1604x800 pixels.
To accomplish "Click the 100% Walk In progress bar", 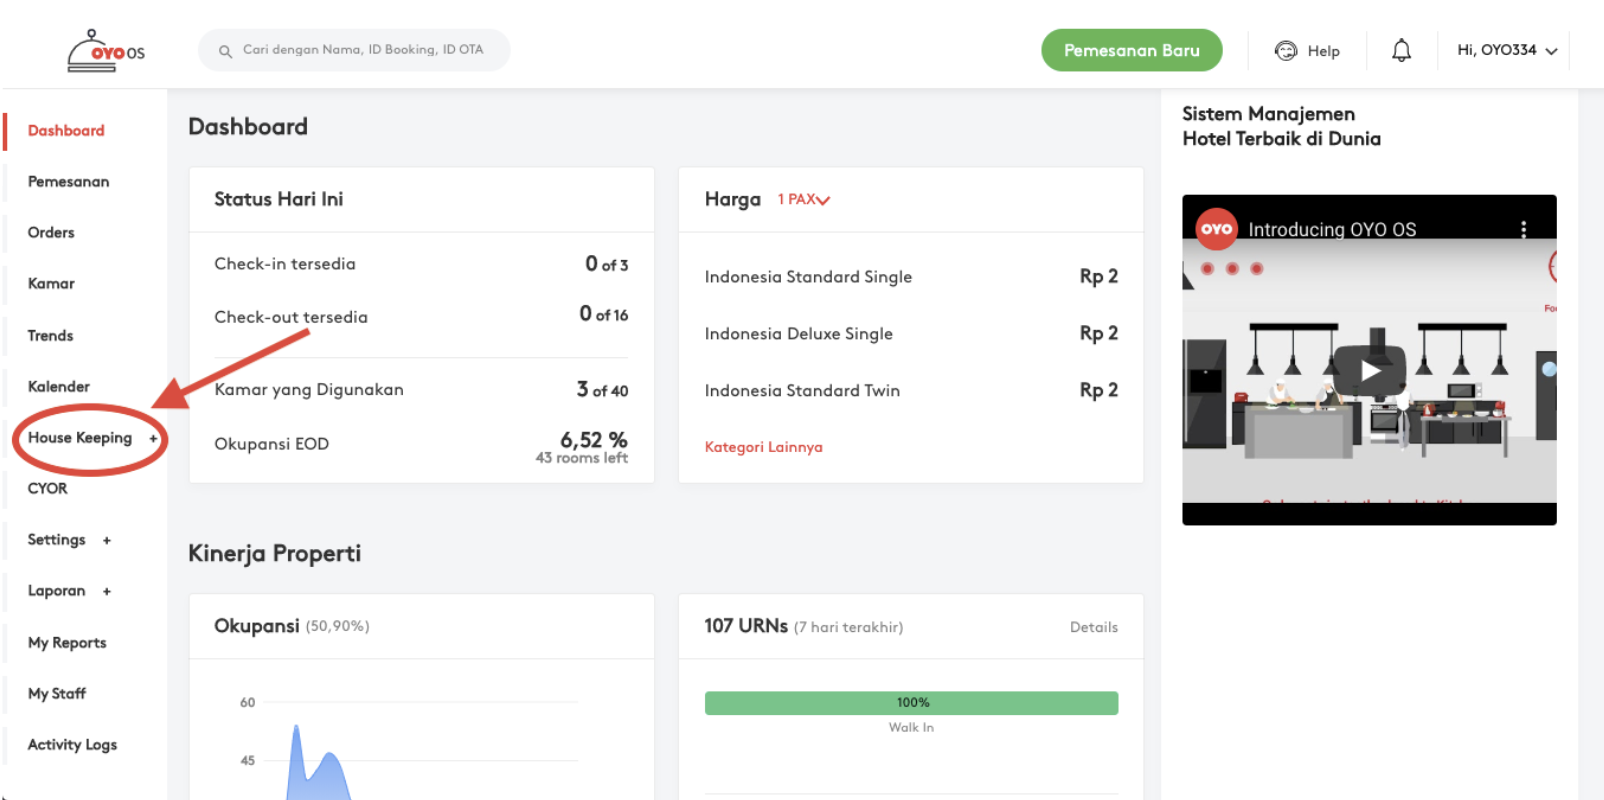I will (x=911, y=703).
